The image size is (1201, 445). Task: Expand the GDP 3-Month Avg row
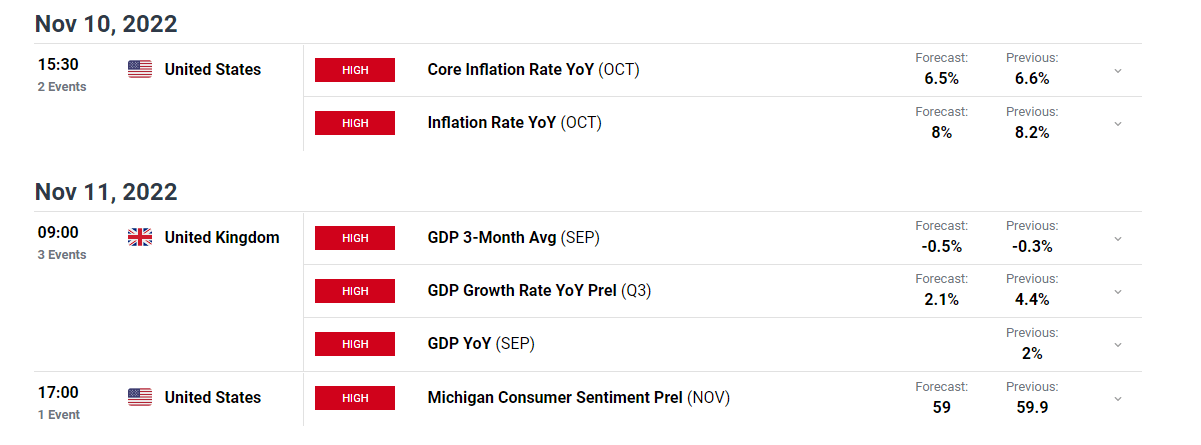coord(1118,238)
